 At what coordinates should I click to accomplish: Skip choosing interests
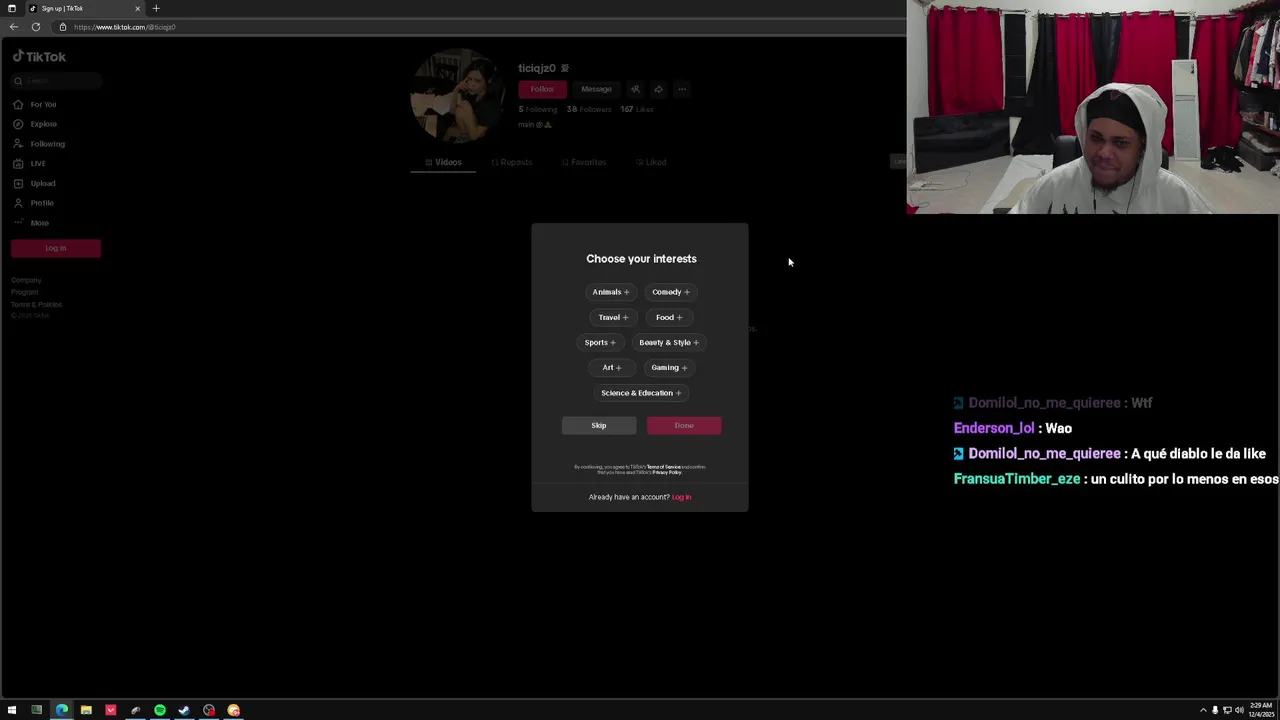click(x=598, y=425)
